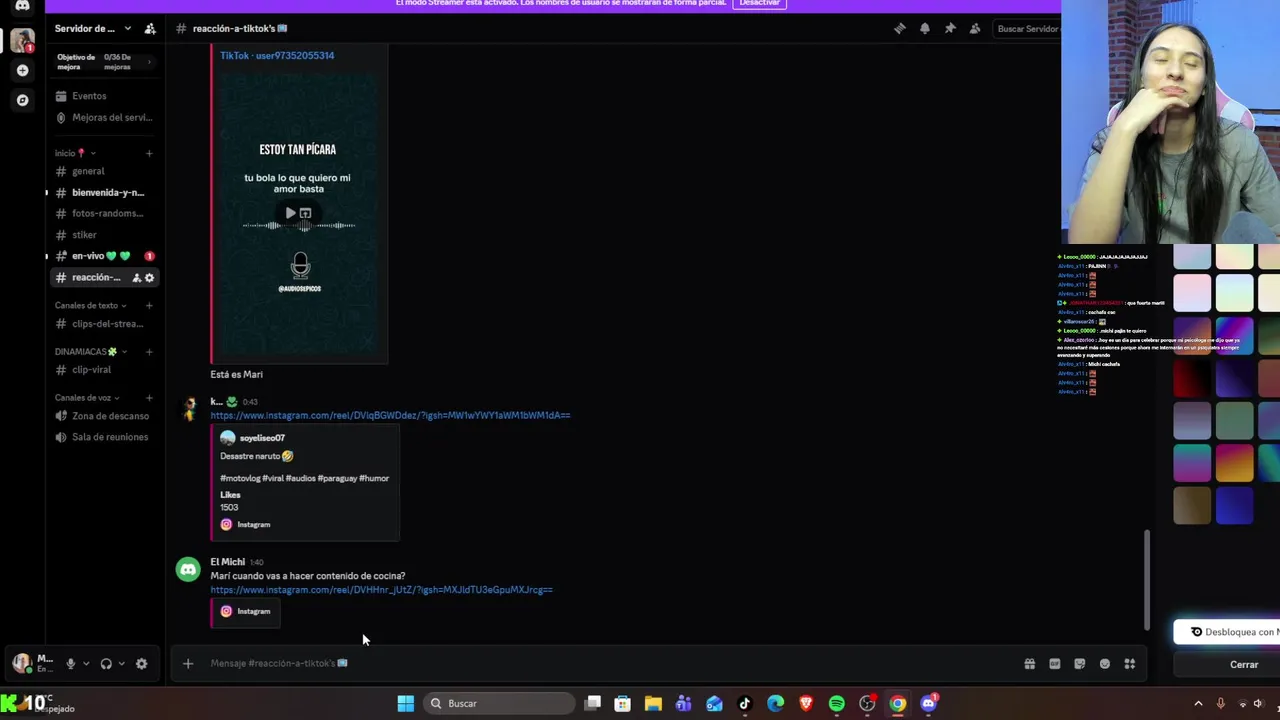The width and height of the screenshot is (1280, 720).
Task: Join Zona de descanso voice channel
Action: (x=104, y=416)
